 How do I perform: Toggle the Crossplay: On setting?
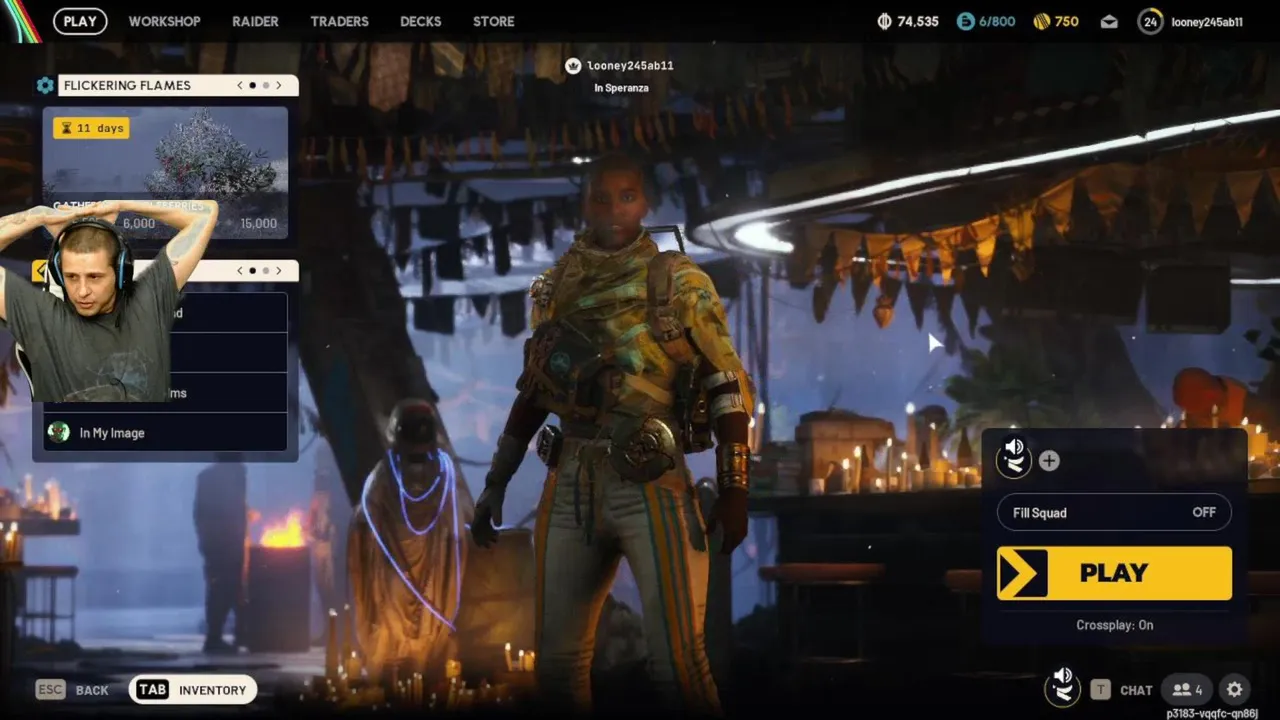click(x=1114, y=625)
